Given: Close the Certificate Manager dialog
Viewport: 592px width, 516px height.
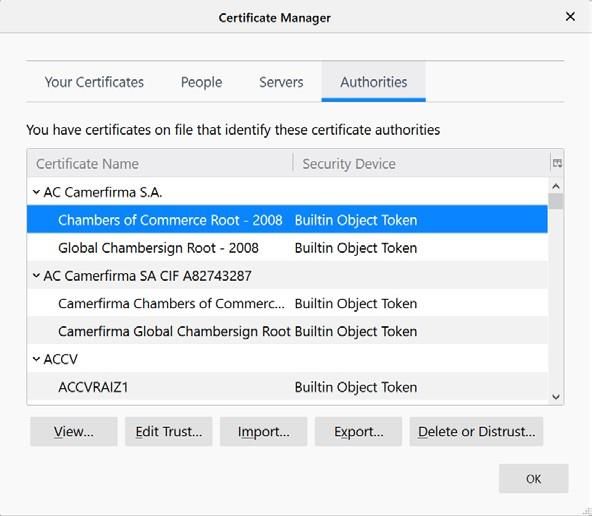Looking at the screenshot, I should click(x=570, y=17).
